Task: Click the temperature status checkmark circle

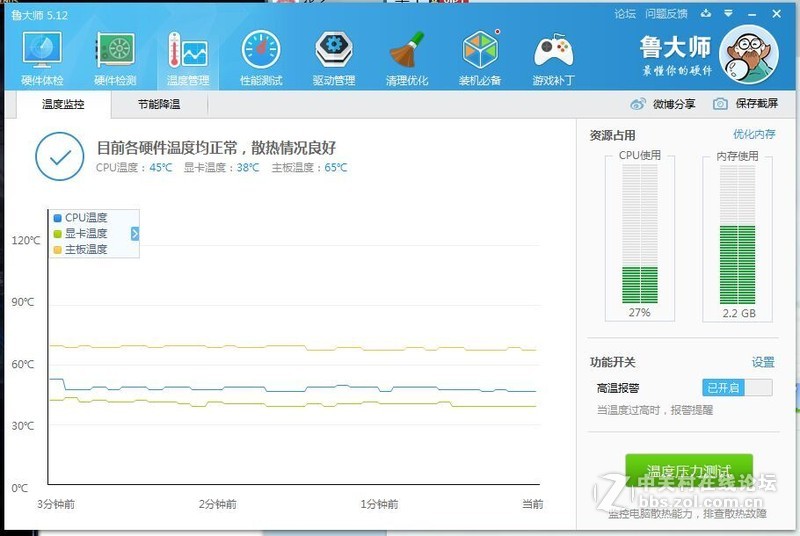Action: 60,157
